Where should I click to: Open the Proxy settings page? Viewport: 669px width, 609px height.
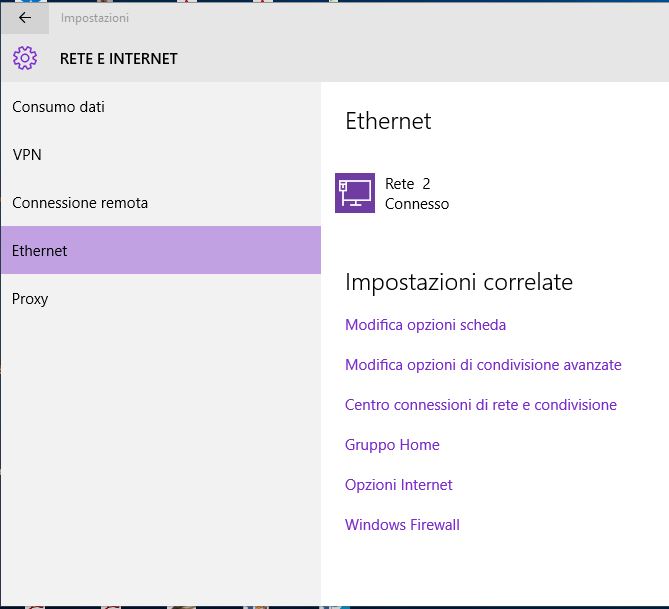pos(30,299)
